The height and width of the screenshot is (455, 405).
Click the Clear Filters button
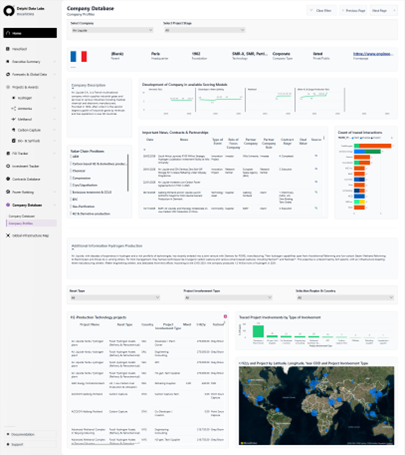pos(321,11)
